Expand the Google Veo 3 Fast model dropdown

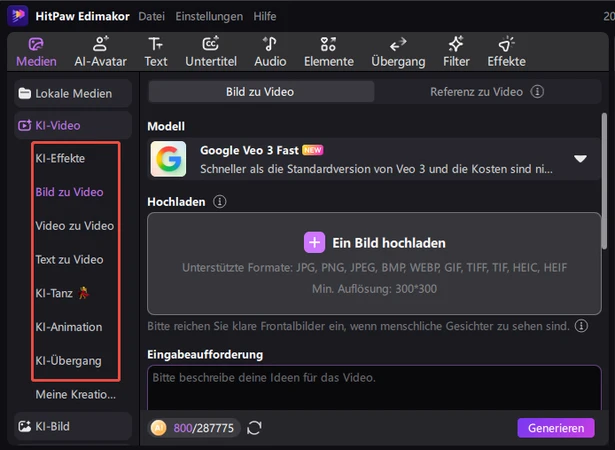580,159
